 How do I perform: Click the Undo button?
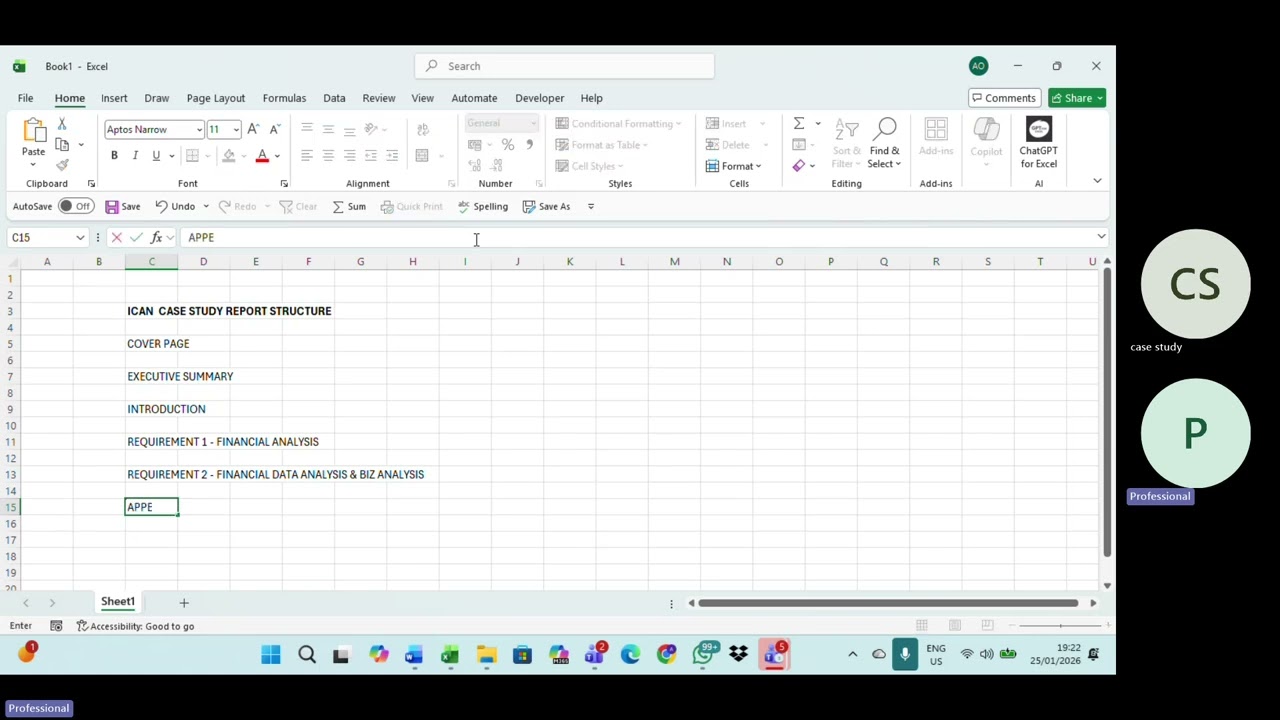click(175, 206)
